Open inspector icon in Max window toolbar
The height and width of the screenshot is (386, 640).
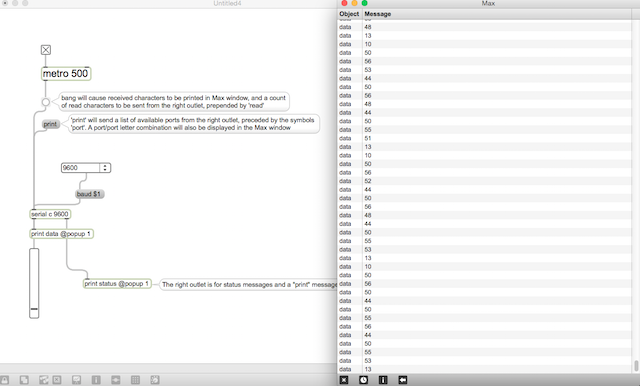click(383, 380)
